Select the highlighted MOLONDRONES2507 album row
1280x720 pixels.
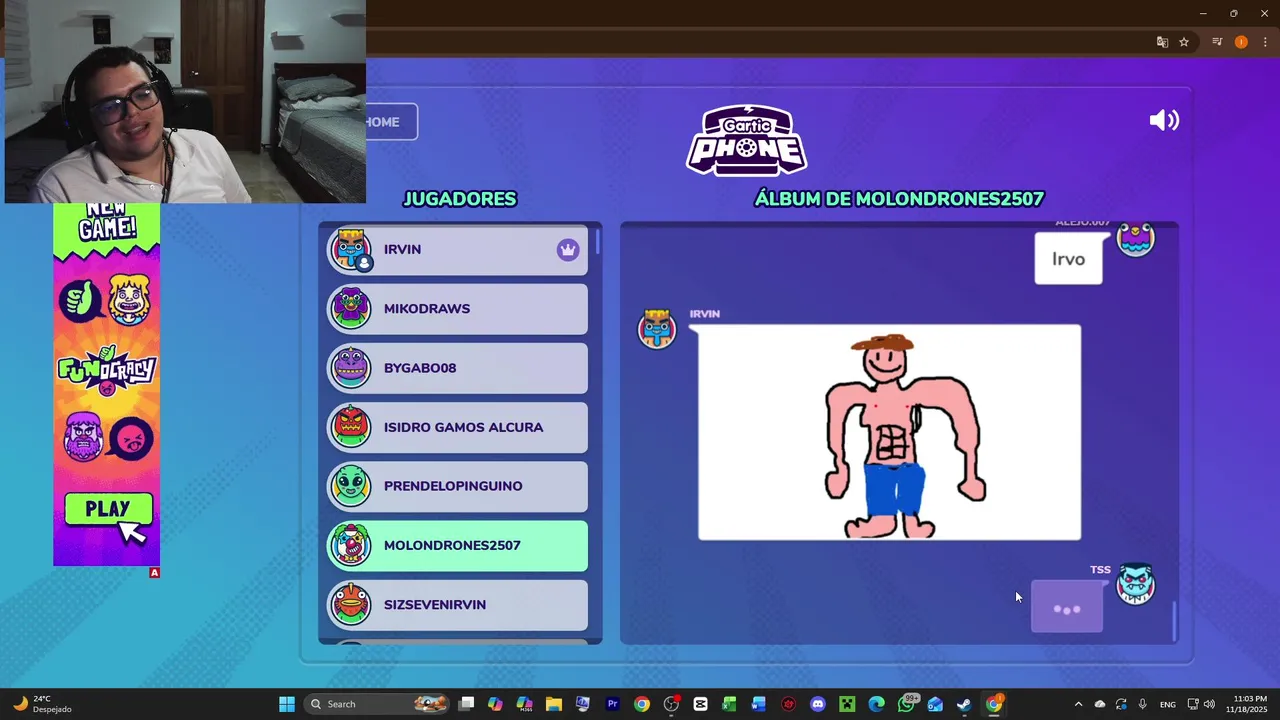pyautogui.click(x=458, y=546)
